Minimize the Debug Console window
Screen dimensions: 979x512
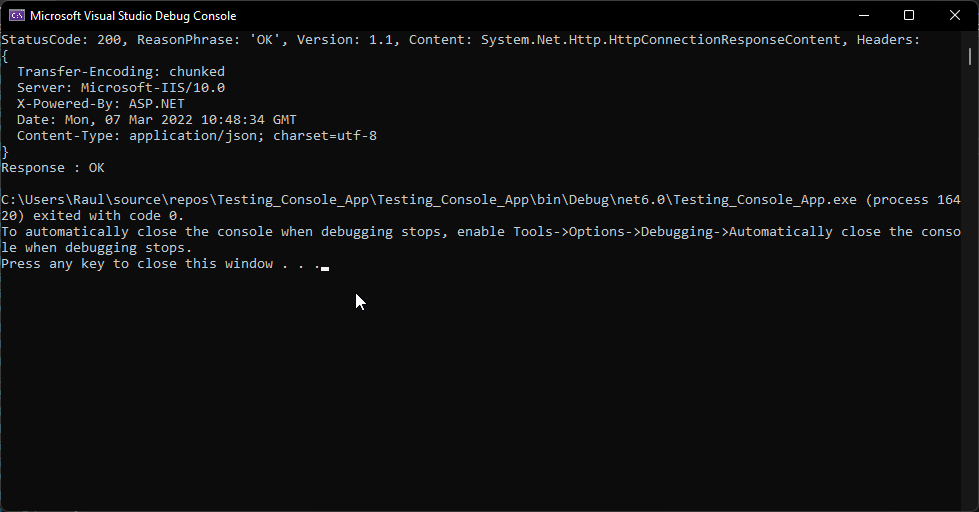pyautogui.click(x=864, y=16)
